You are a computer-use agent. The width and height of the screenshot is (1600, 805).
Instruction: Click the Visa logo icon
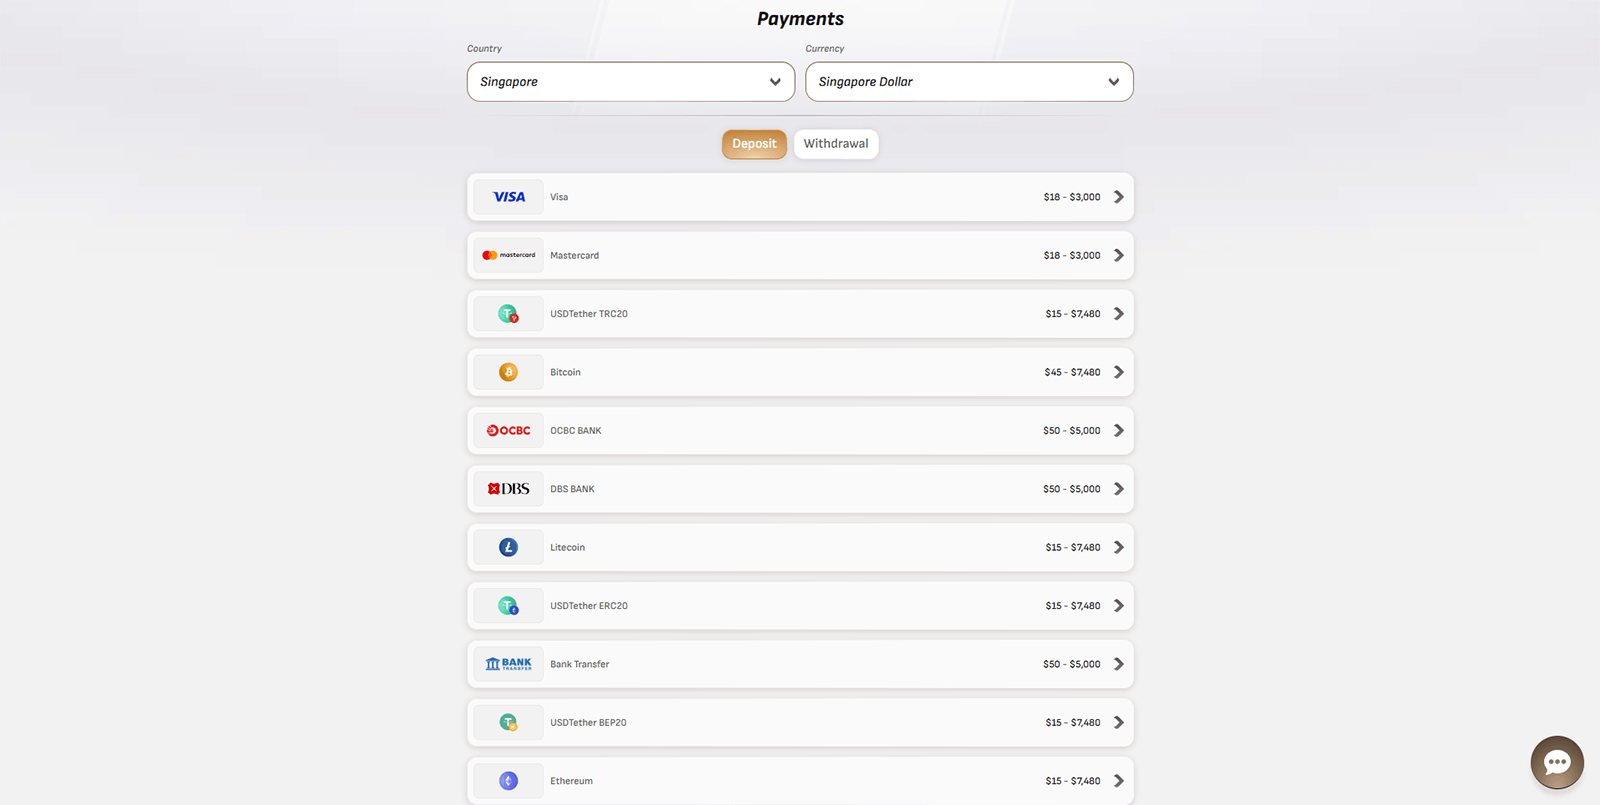click(508, 197)
